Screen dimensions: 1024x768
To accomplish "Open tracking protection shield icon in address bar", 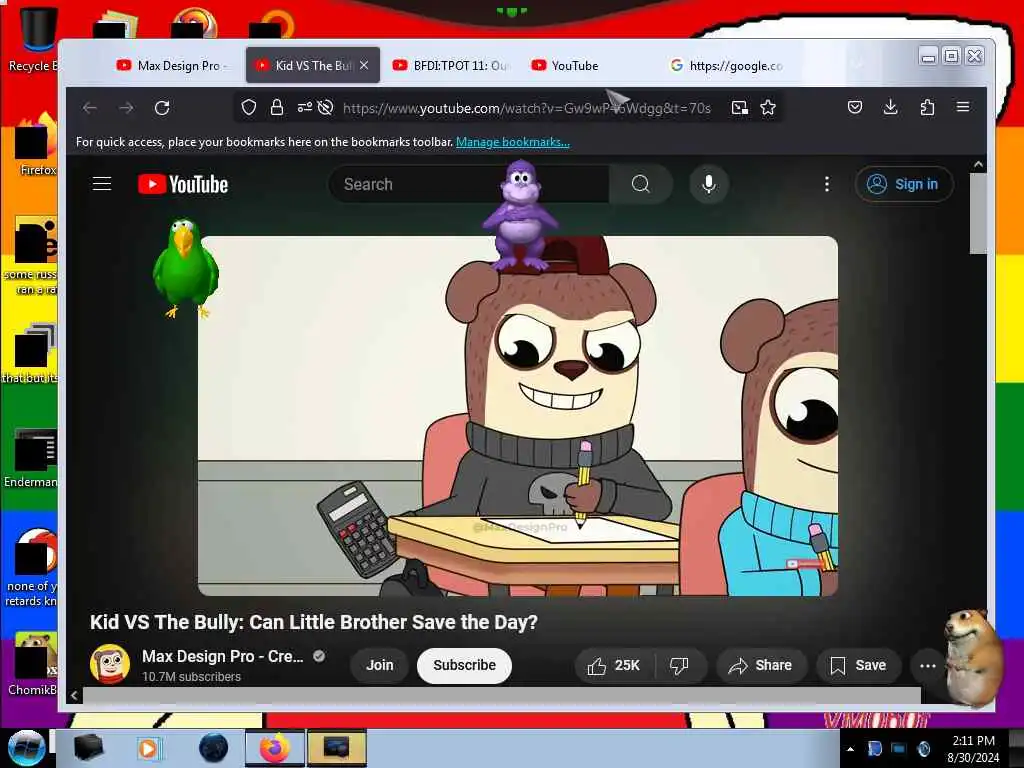I will [249, 108].
